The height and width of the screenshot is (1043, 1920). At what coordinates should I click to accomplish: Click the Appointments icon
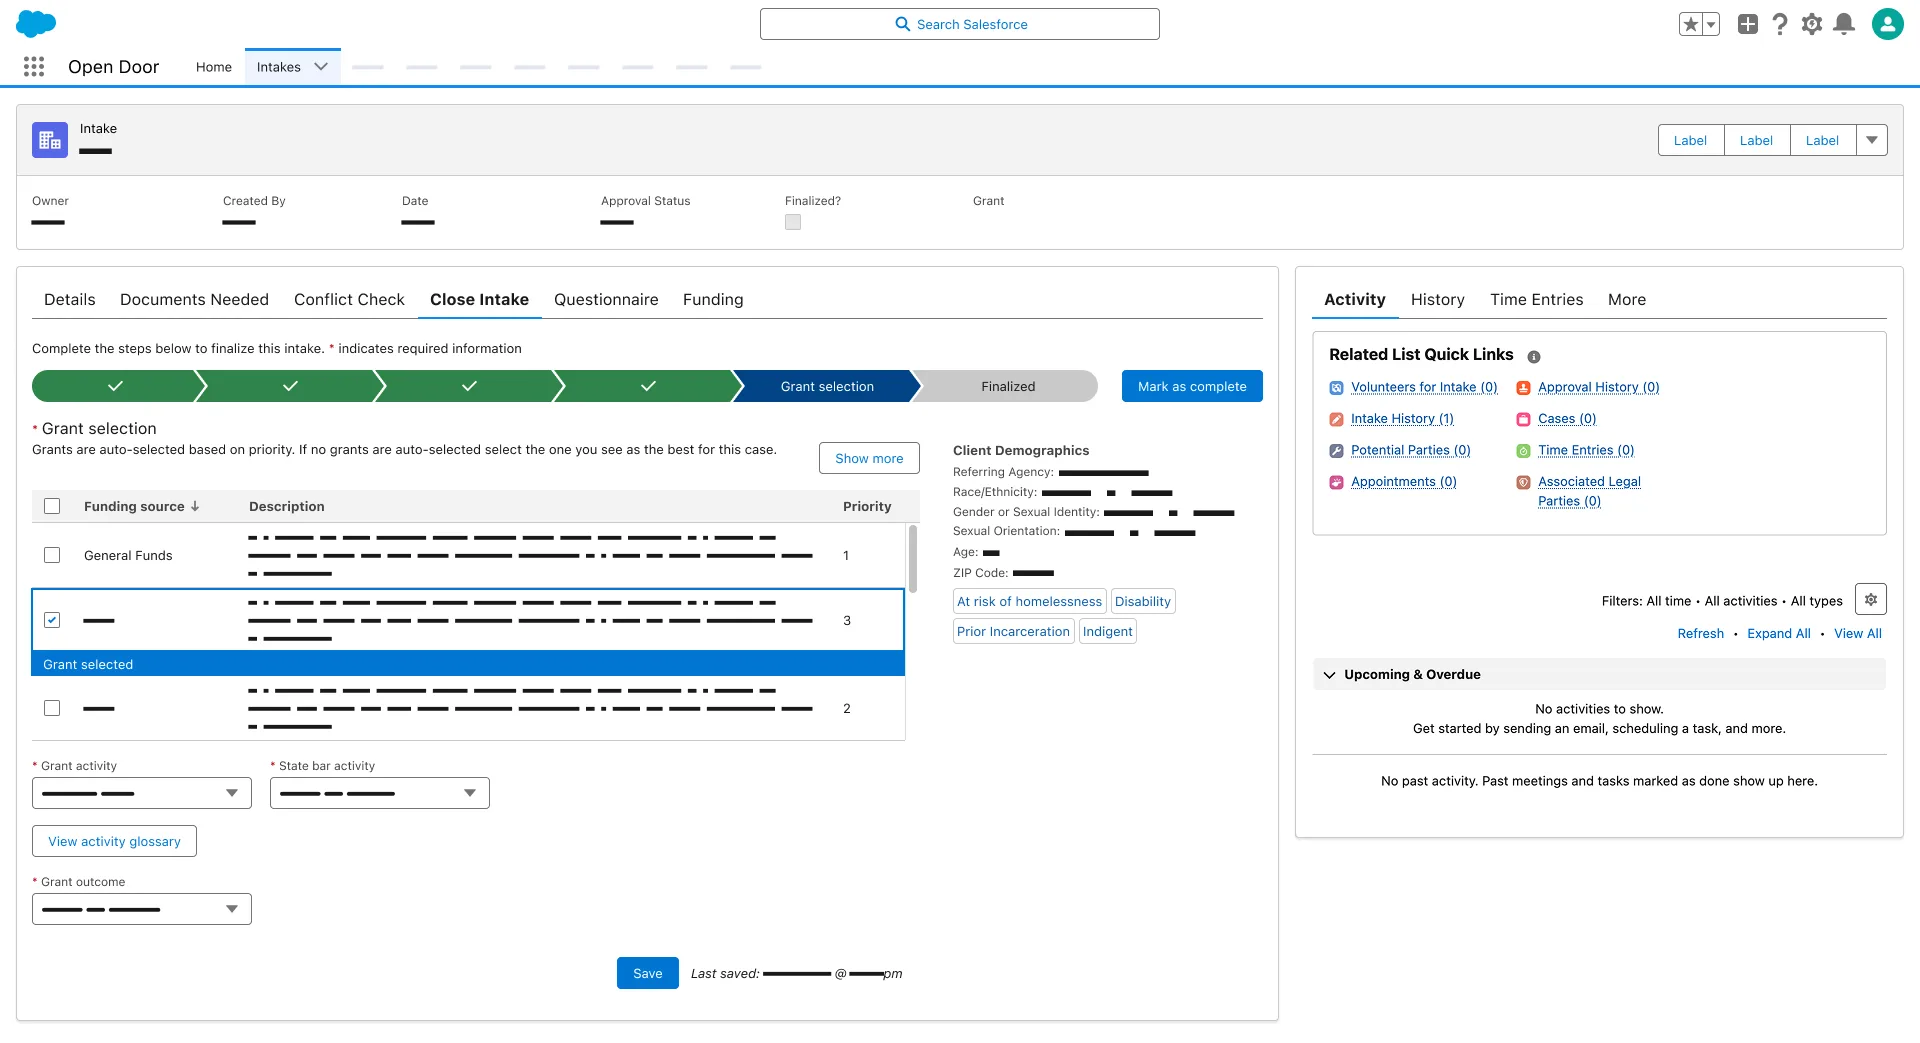1336,482
